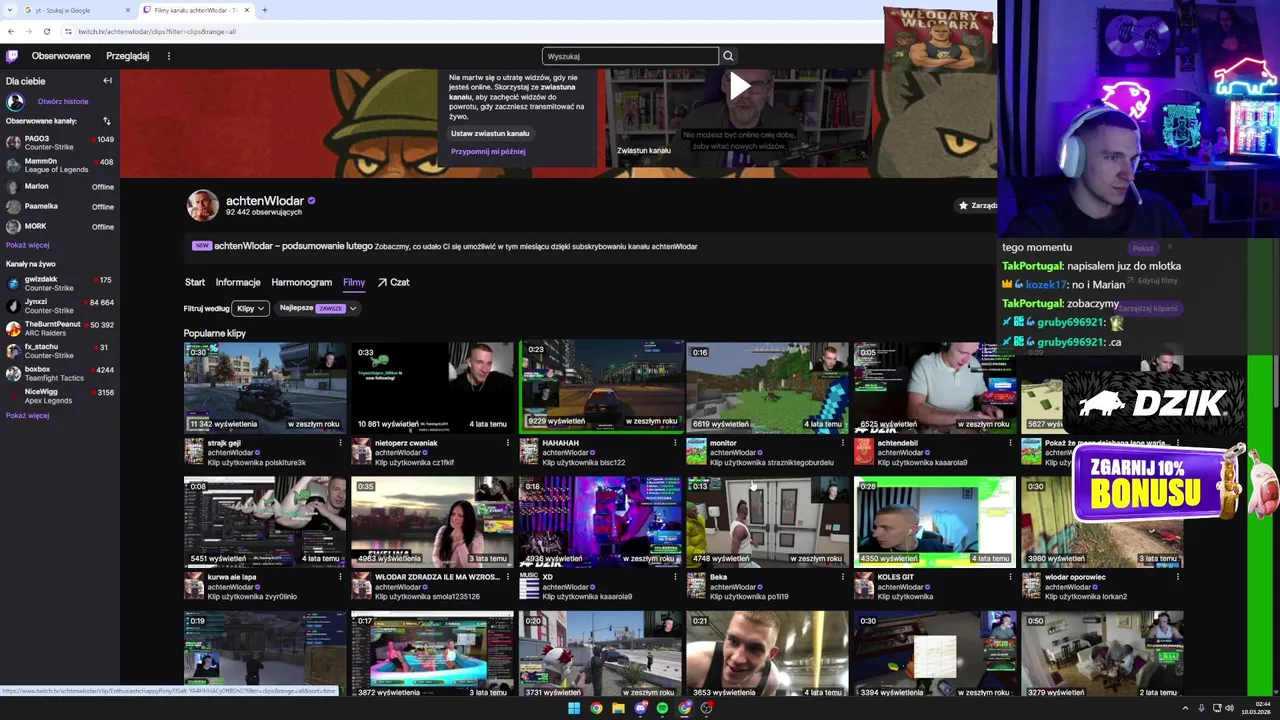
Task: Open Spotify from the taskbar
Action: 662,708
